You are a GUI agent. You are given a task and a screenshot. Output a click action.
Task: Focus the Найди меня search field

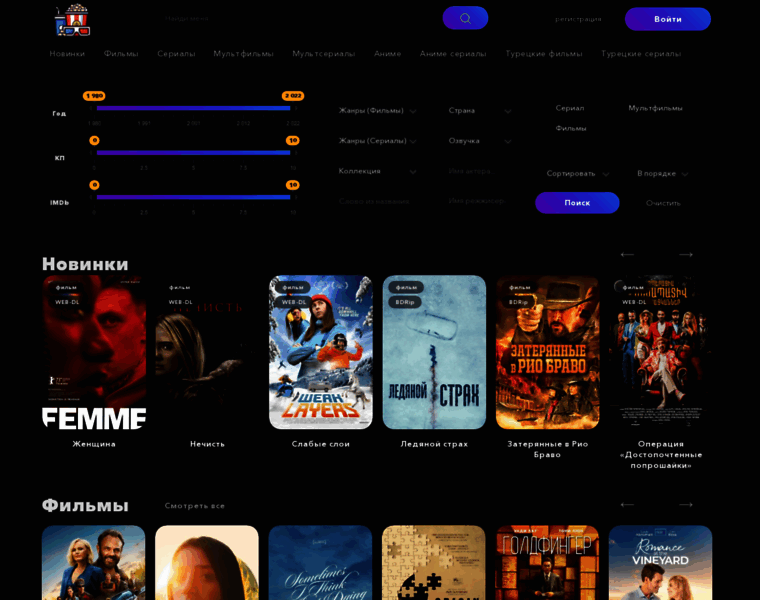click(x=296, y=18)
